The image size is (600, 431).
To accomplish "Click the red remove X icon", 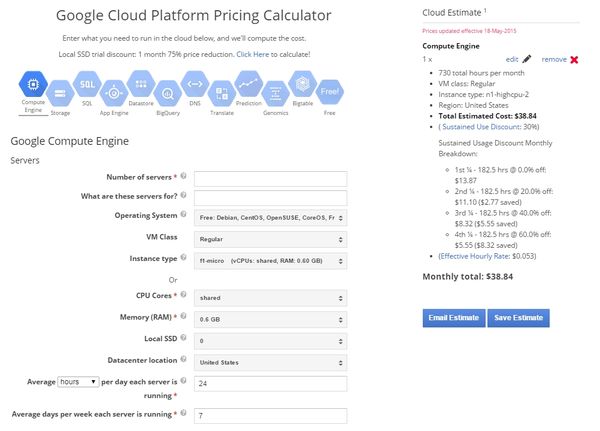I will coord(573,60).
